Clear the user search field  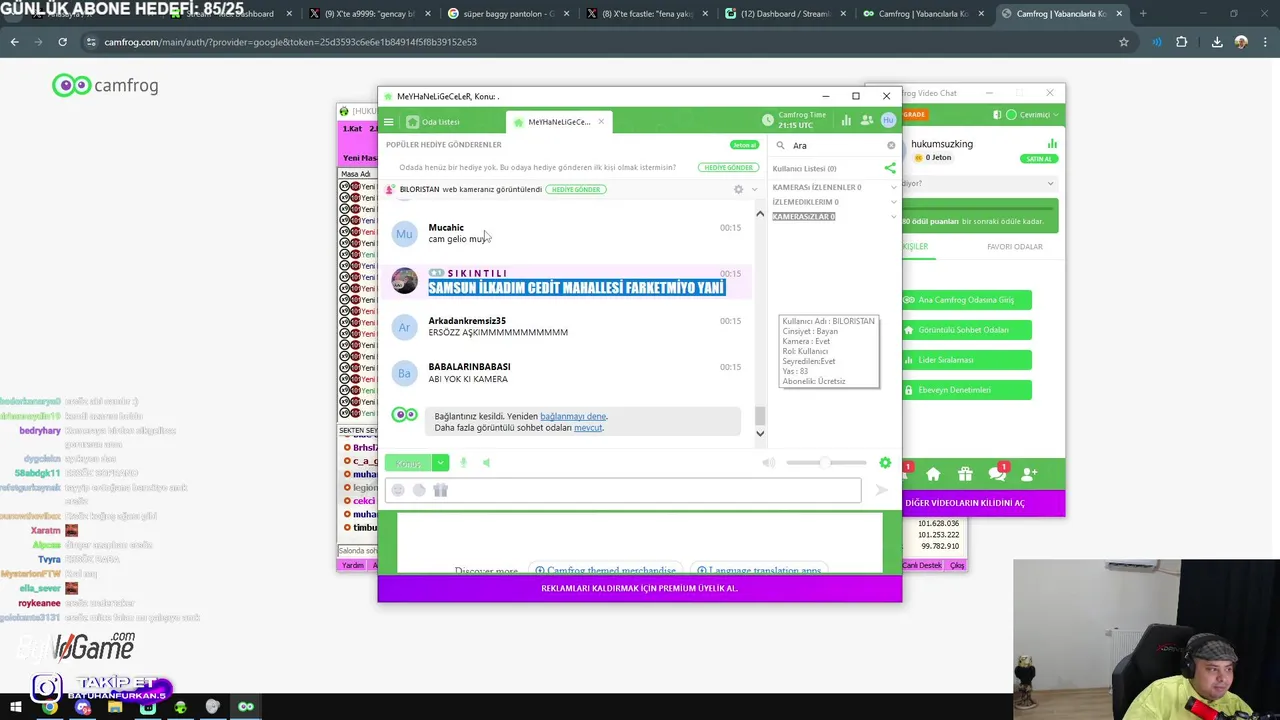click(x=891, y=145)
